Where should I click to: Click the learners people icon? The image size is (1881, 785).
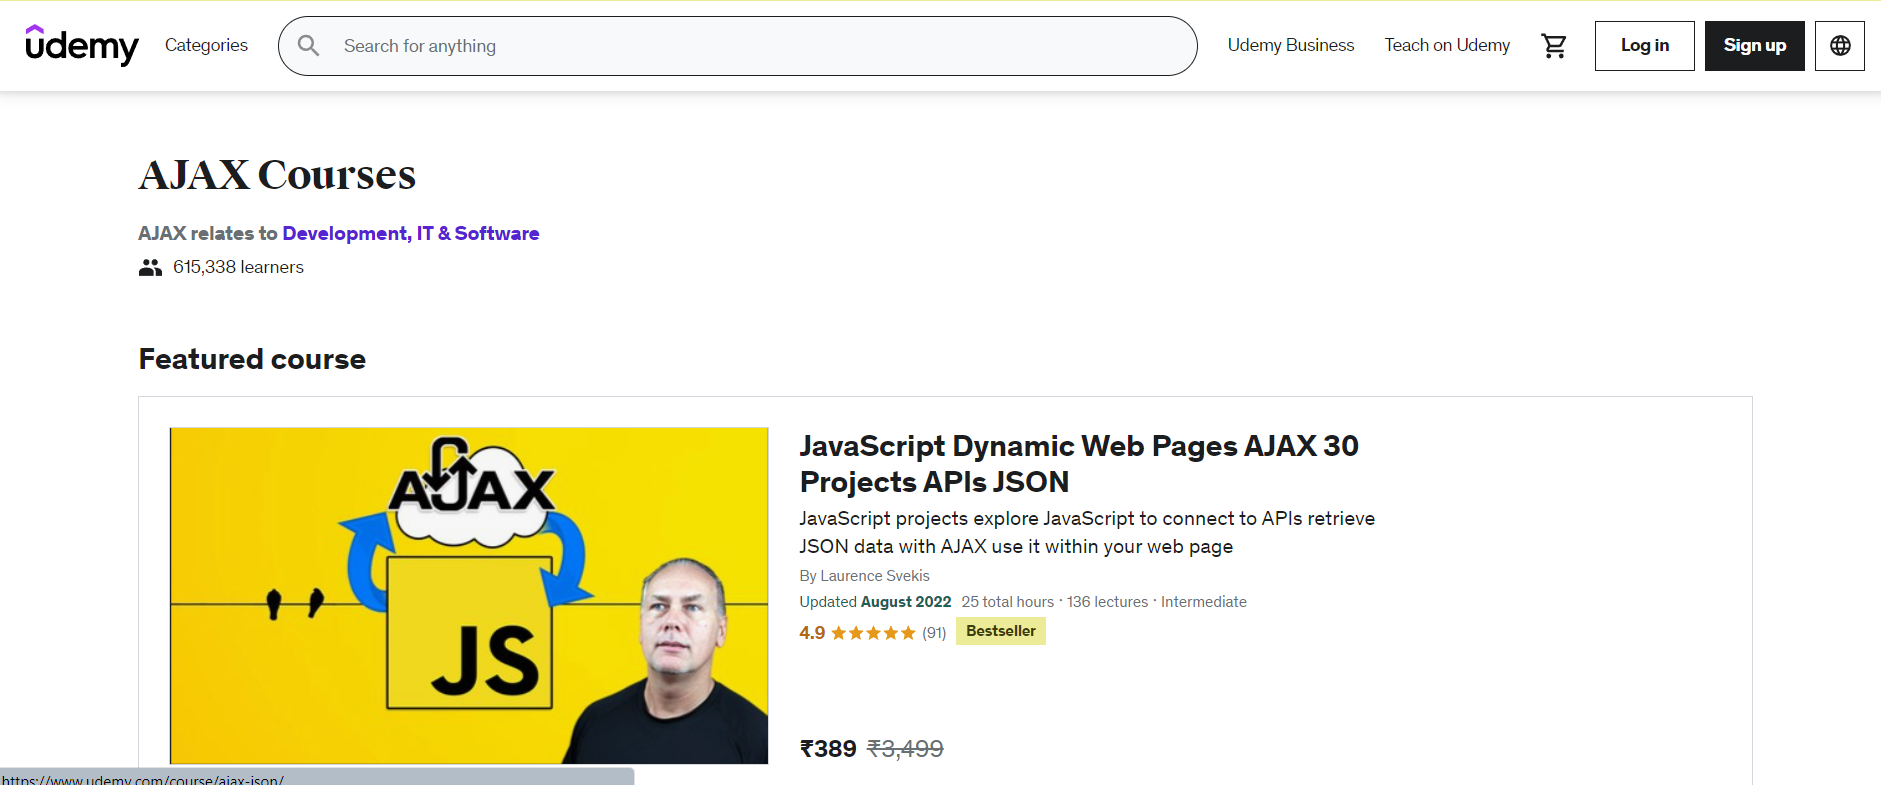coord(150,267)
